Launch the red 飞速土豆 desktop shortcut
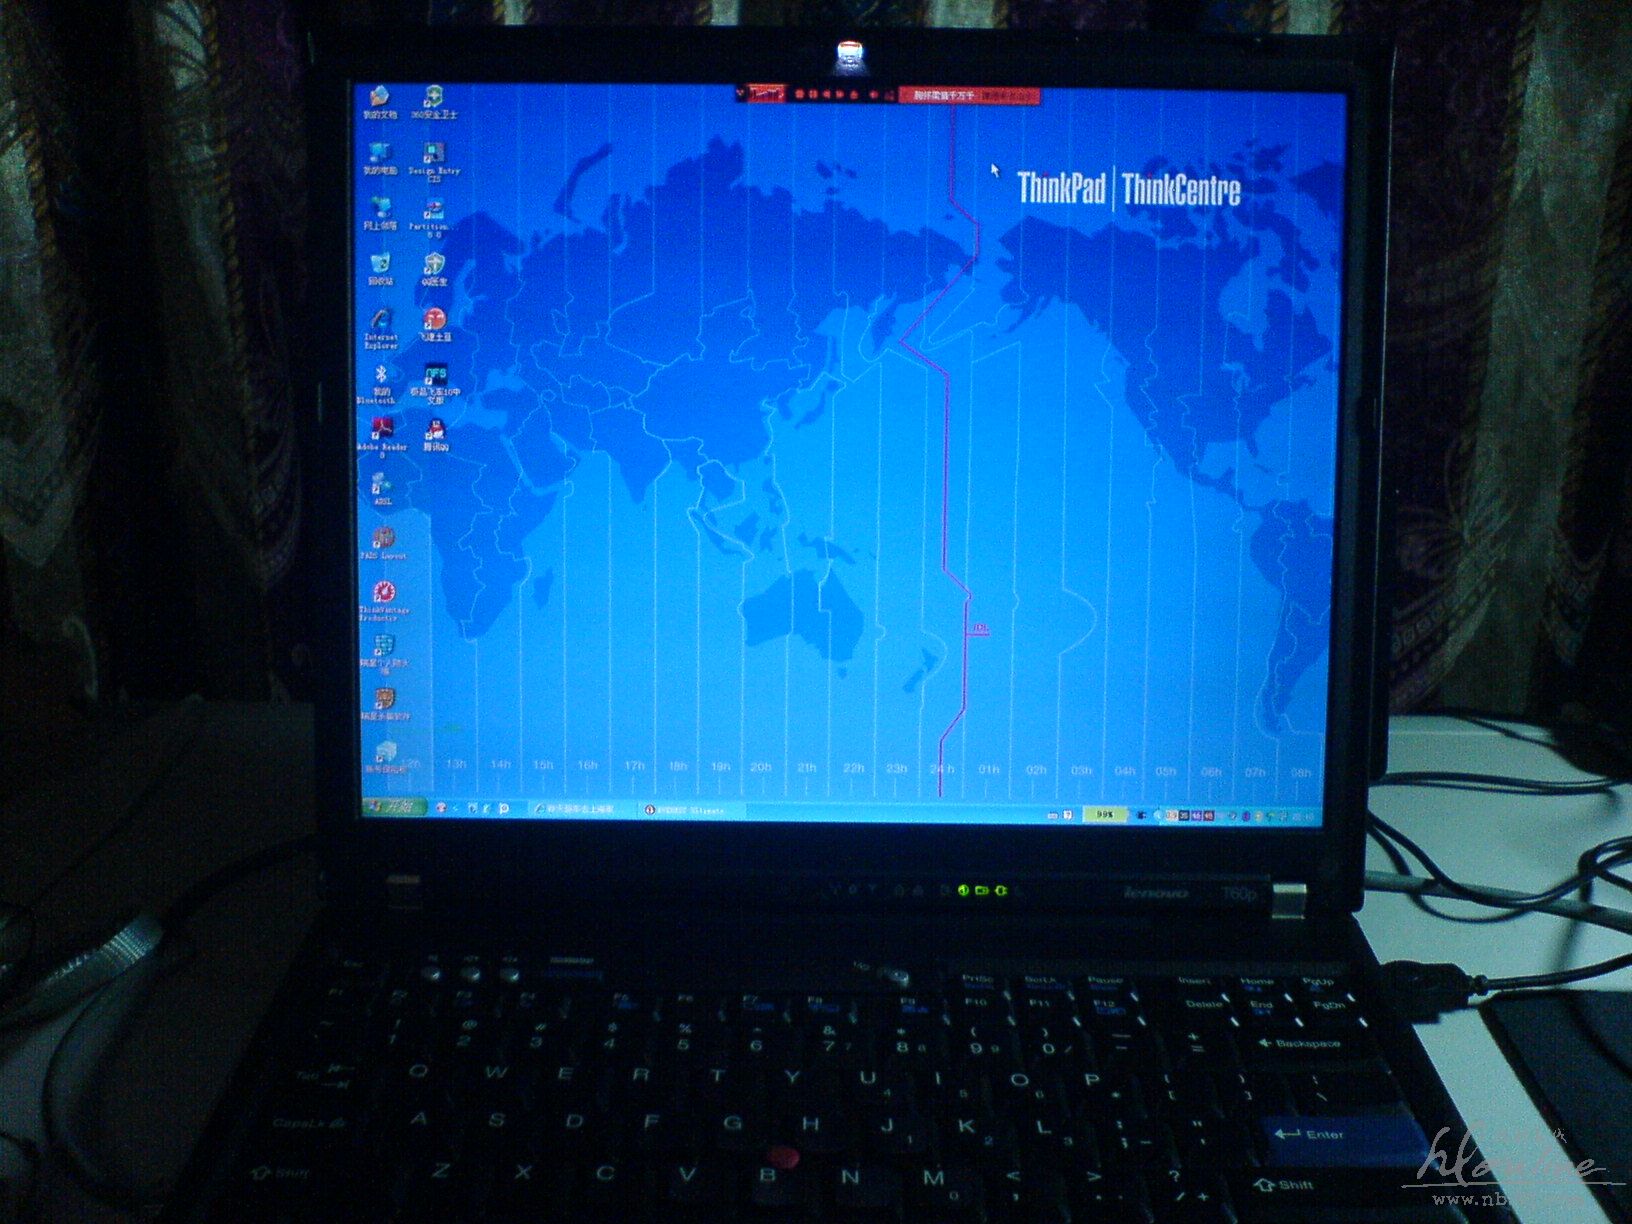Image resolution: width=1632 pixels, height=1224 pixels. click(434, 325)
